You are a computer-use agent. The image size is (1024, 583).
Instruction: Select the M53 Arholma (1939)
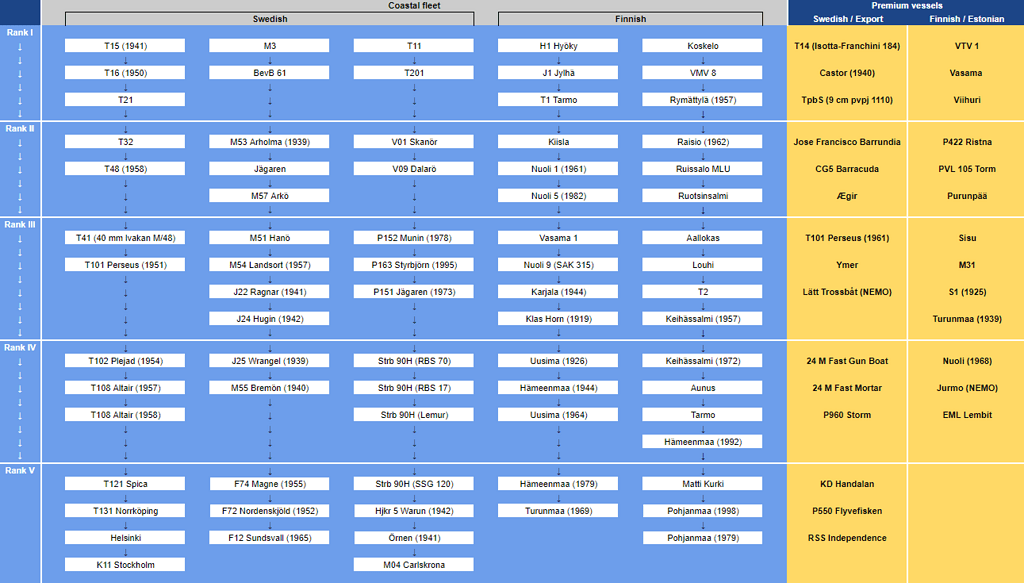268,140
